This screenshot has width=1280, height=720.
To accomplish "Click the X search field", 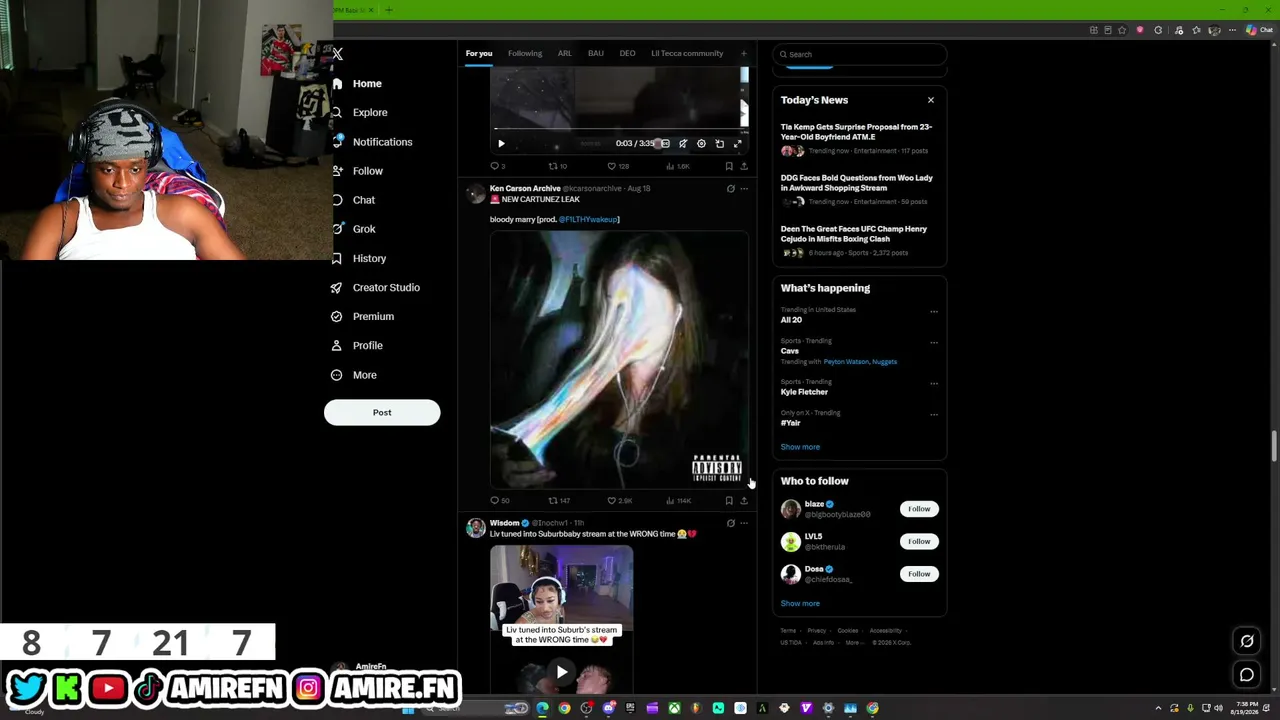I will [x=859, y=54].
